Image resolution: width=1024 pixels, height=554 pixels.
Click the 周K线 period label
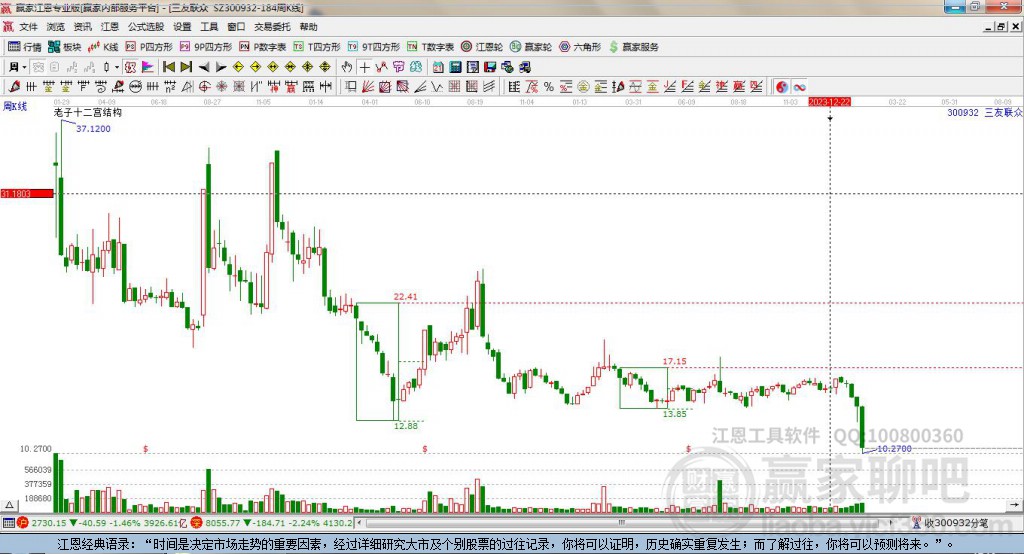[15, 106]
